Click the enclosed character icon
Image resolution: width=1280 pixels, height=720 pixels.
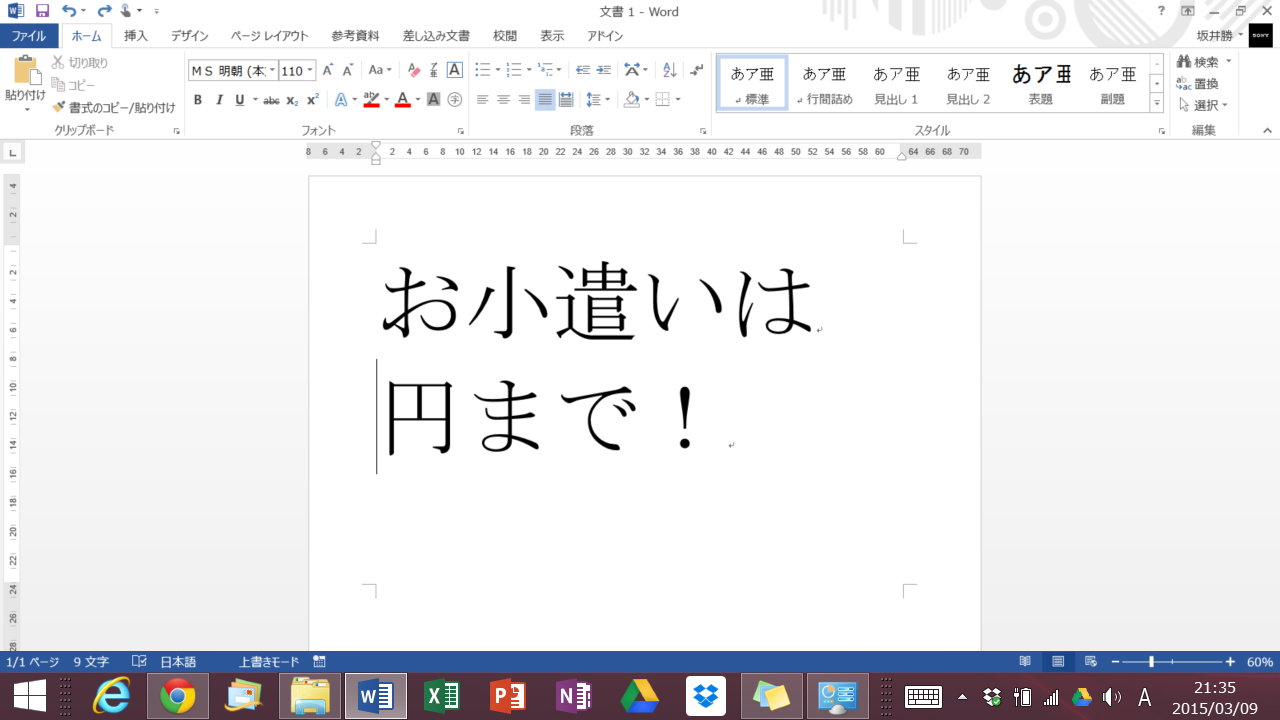click(454, 100)
